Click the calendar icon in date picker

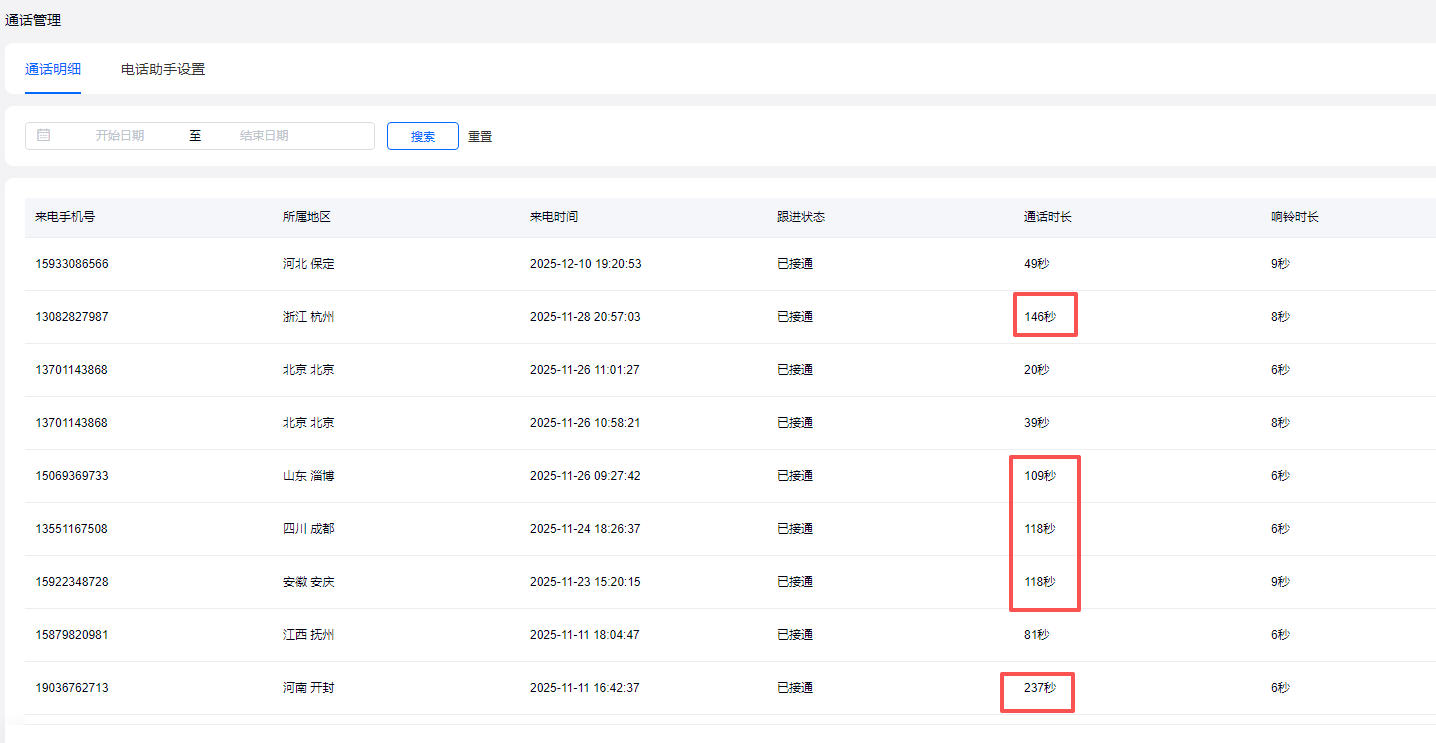pyautogui.click(x=44, y=135)
